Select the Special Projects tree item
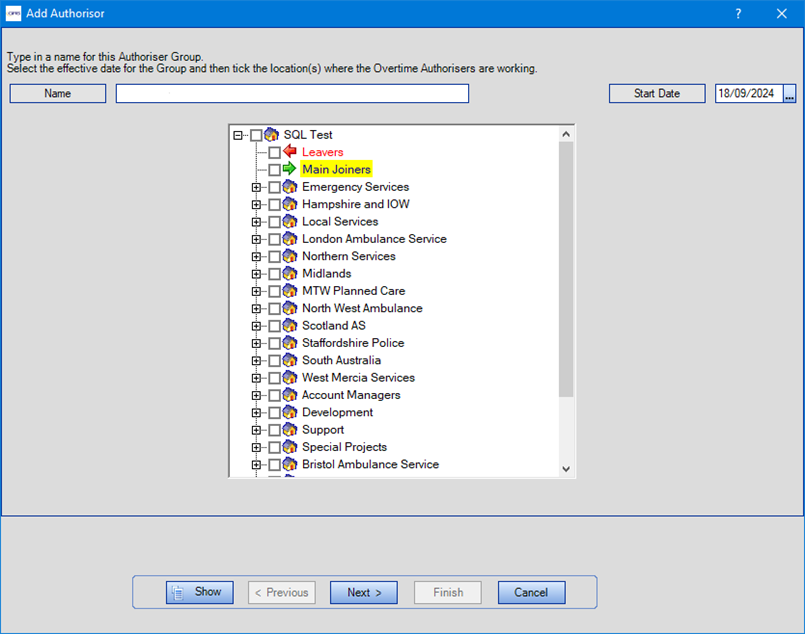 [344, 447]
